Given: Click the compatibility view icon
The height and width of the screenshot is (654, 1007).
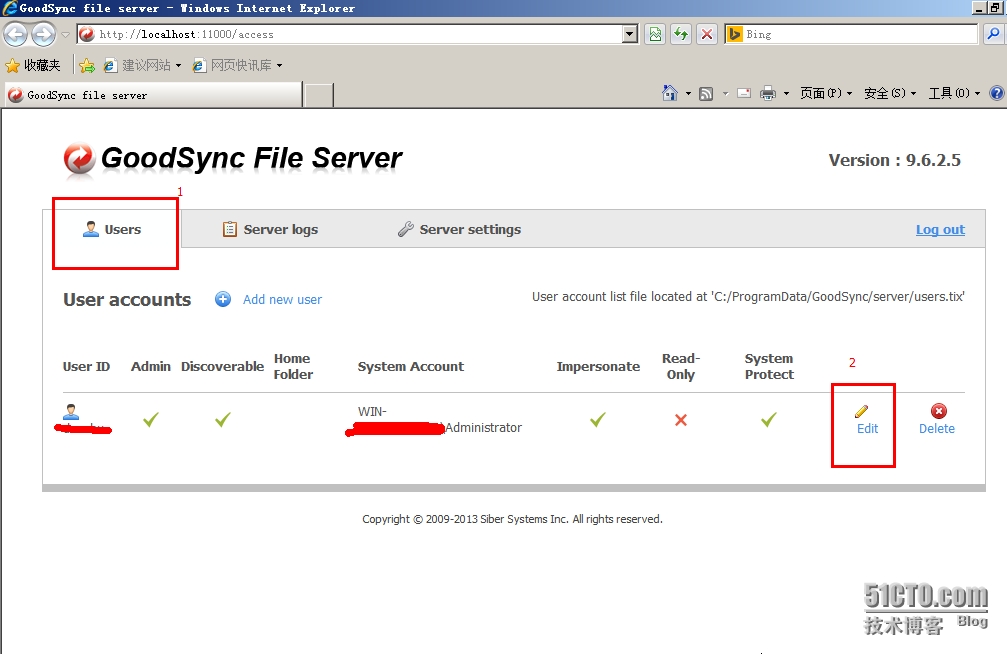Looking at the screenshot, I should [655, 34].
